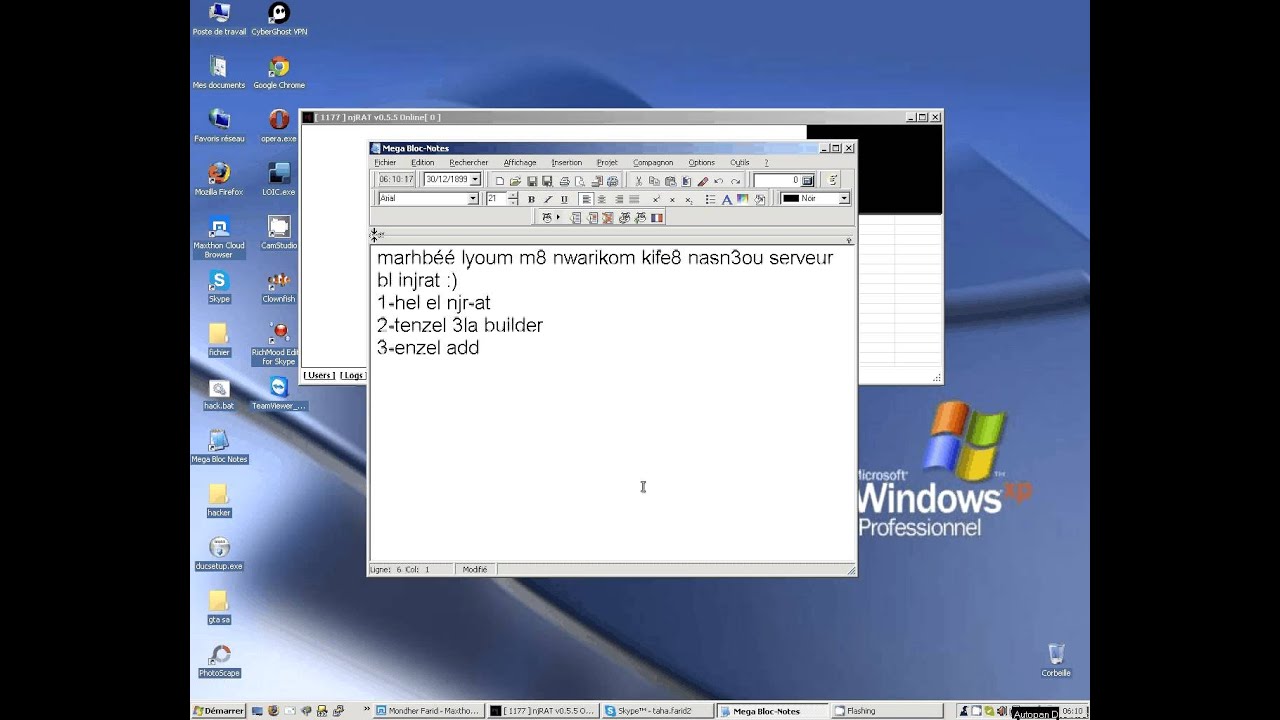Switch to njRAT v0.5.5 taskbar button
1280x720 pixels.
542,711
